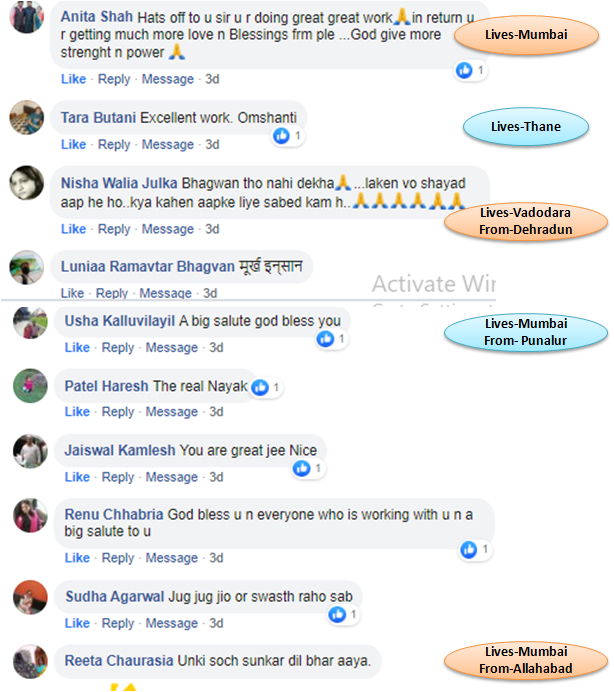Reply to Renu Chhabria's comment

(x=118, y=558)
